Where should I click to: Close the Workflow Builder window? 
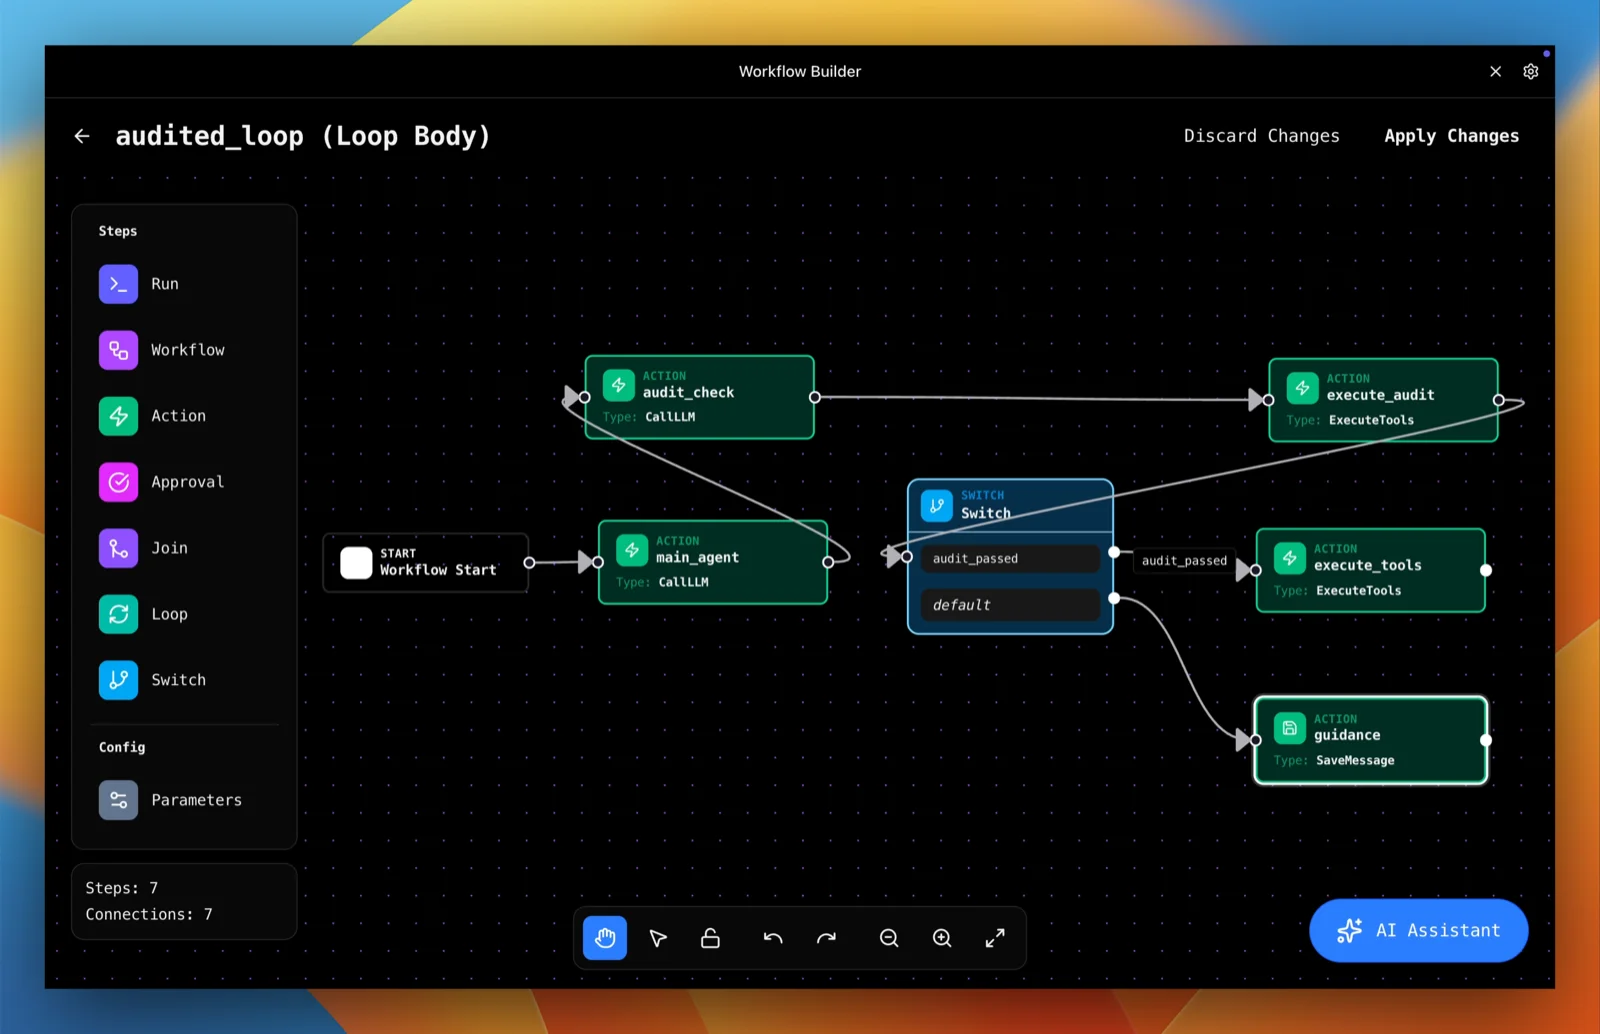[1496, 71]
